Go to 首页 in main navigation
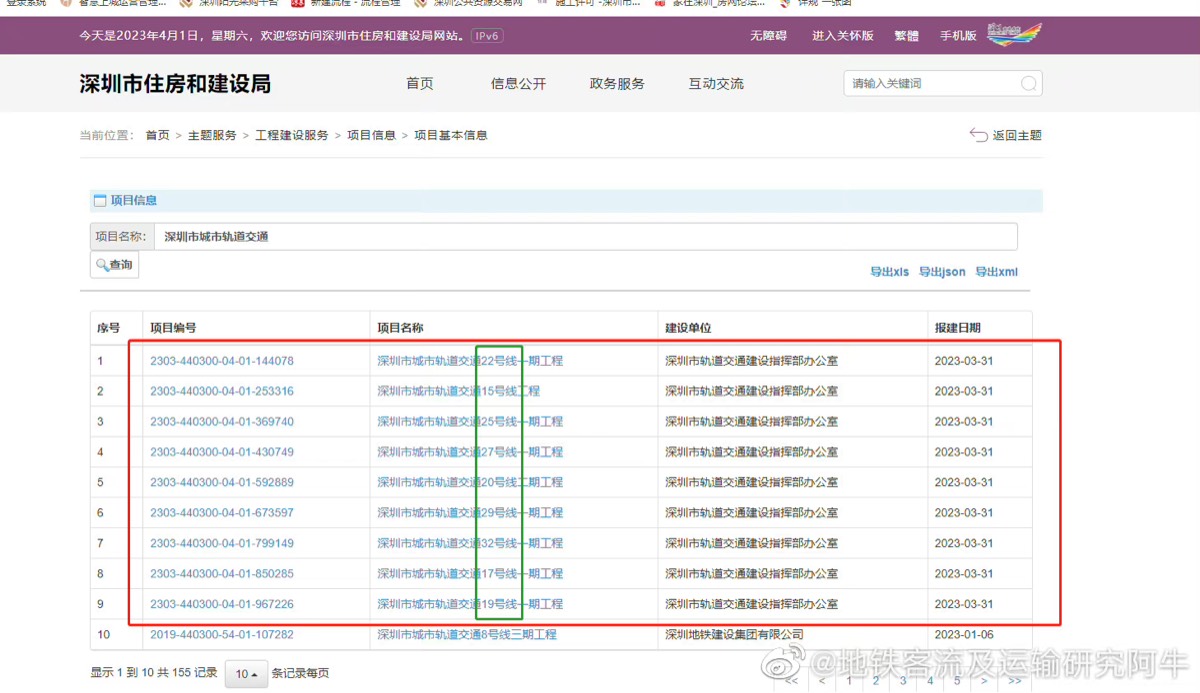Screen dimensions: 1200x693 tap(420, 84)
